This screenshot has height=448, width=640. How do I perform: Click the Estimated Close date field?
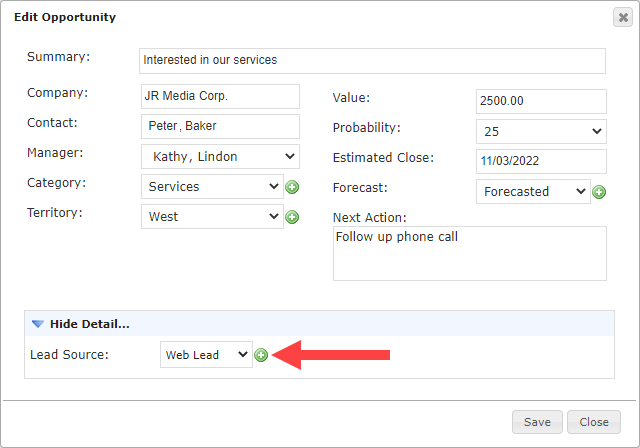[541, 161]
